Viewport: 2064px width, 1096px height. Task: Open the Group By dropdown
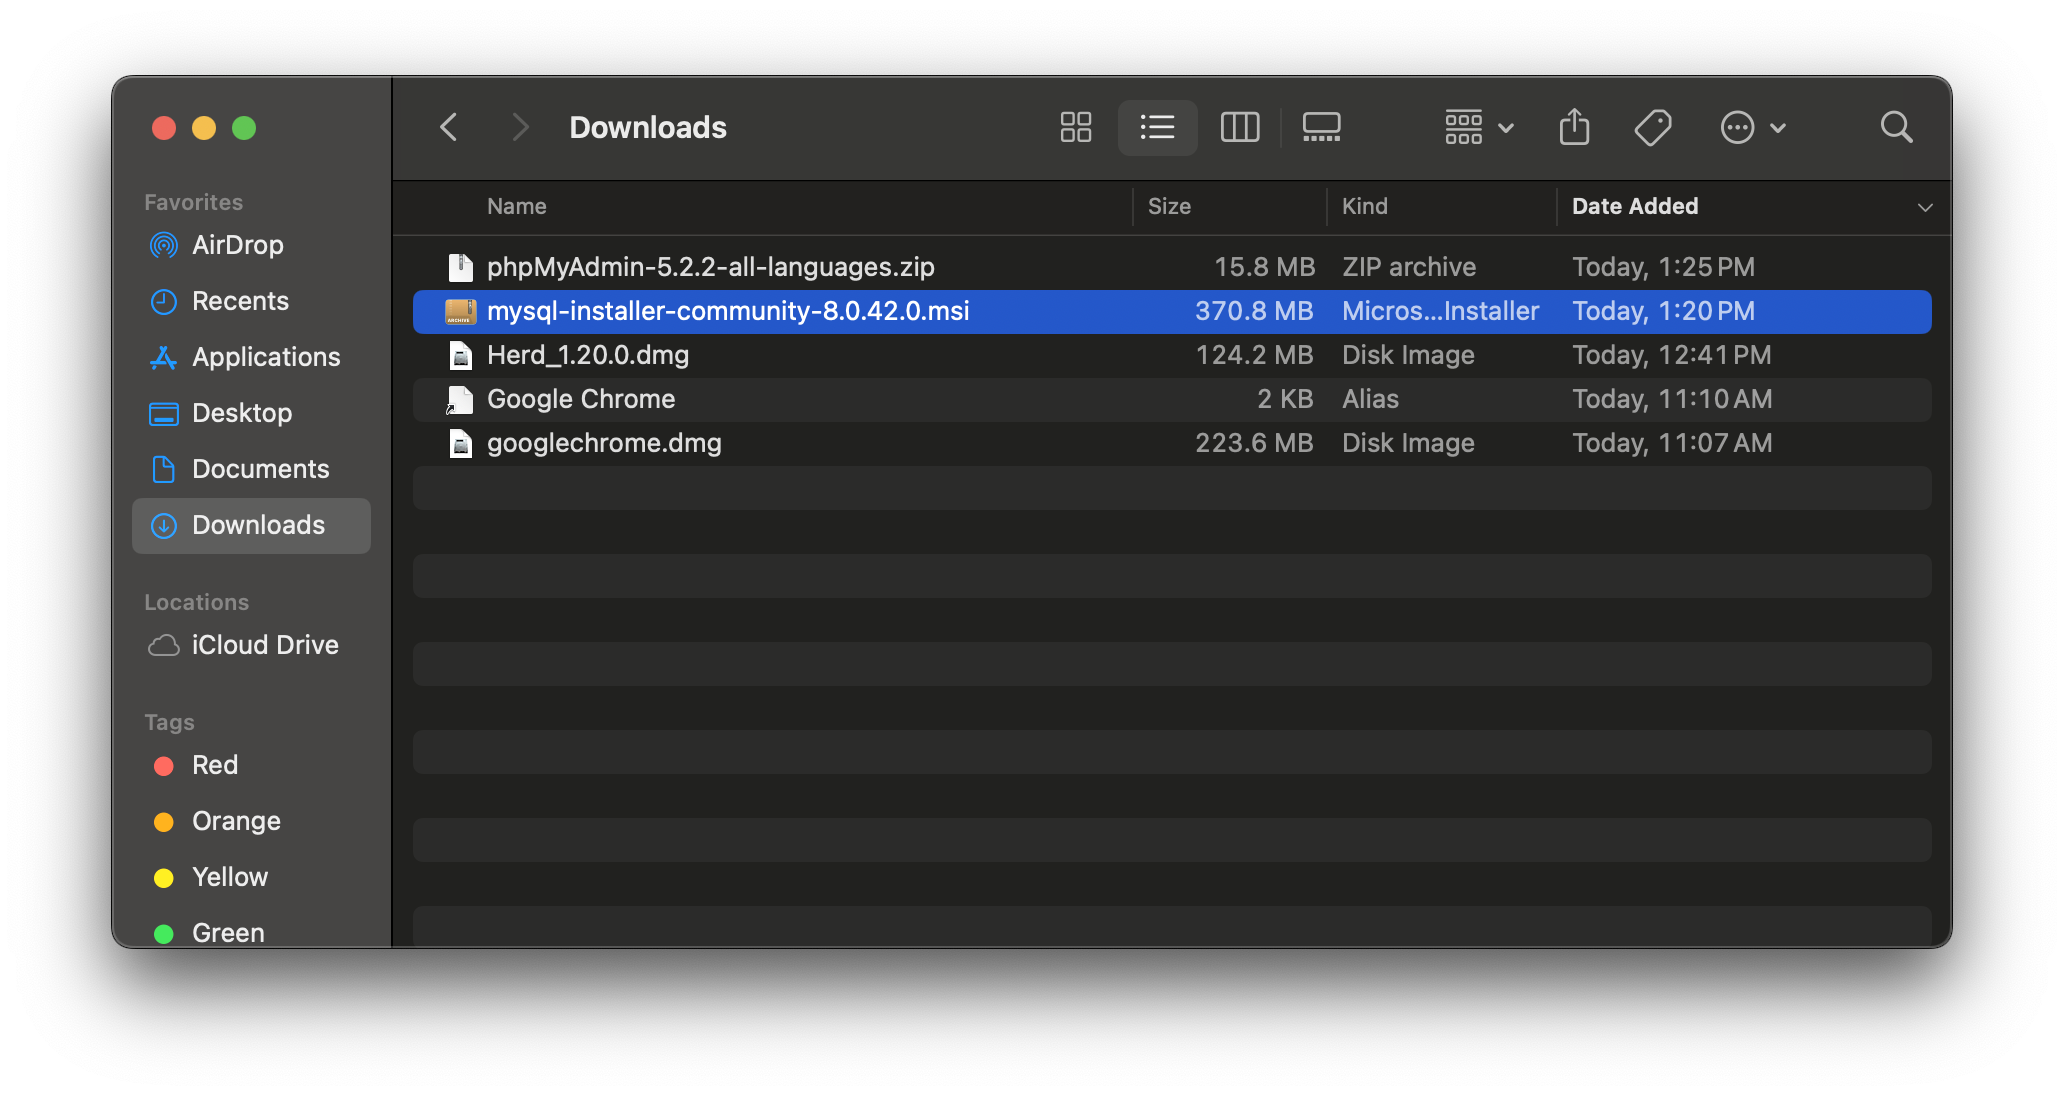pos(1479,127)
